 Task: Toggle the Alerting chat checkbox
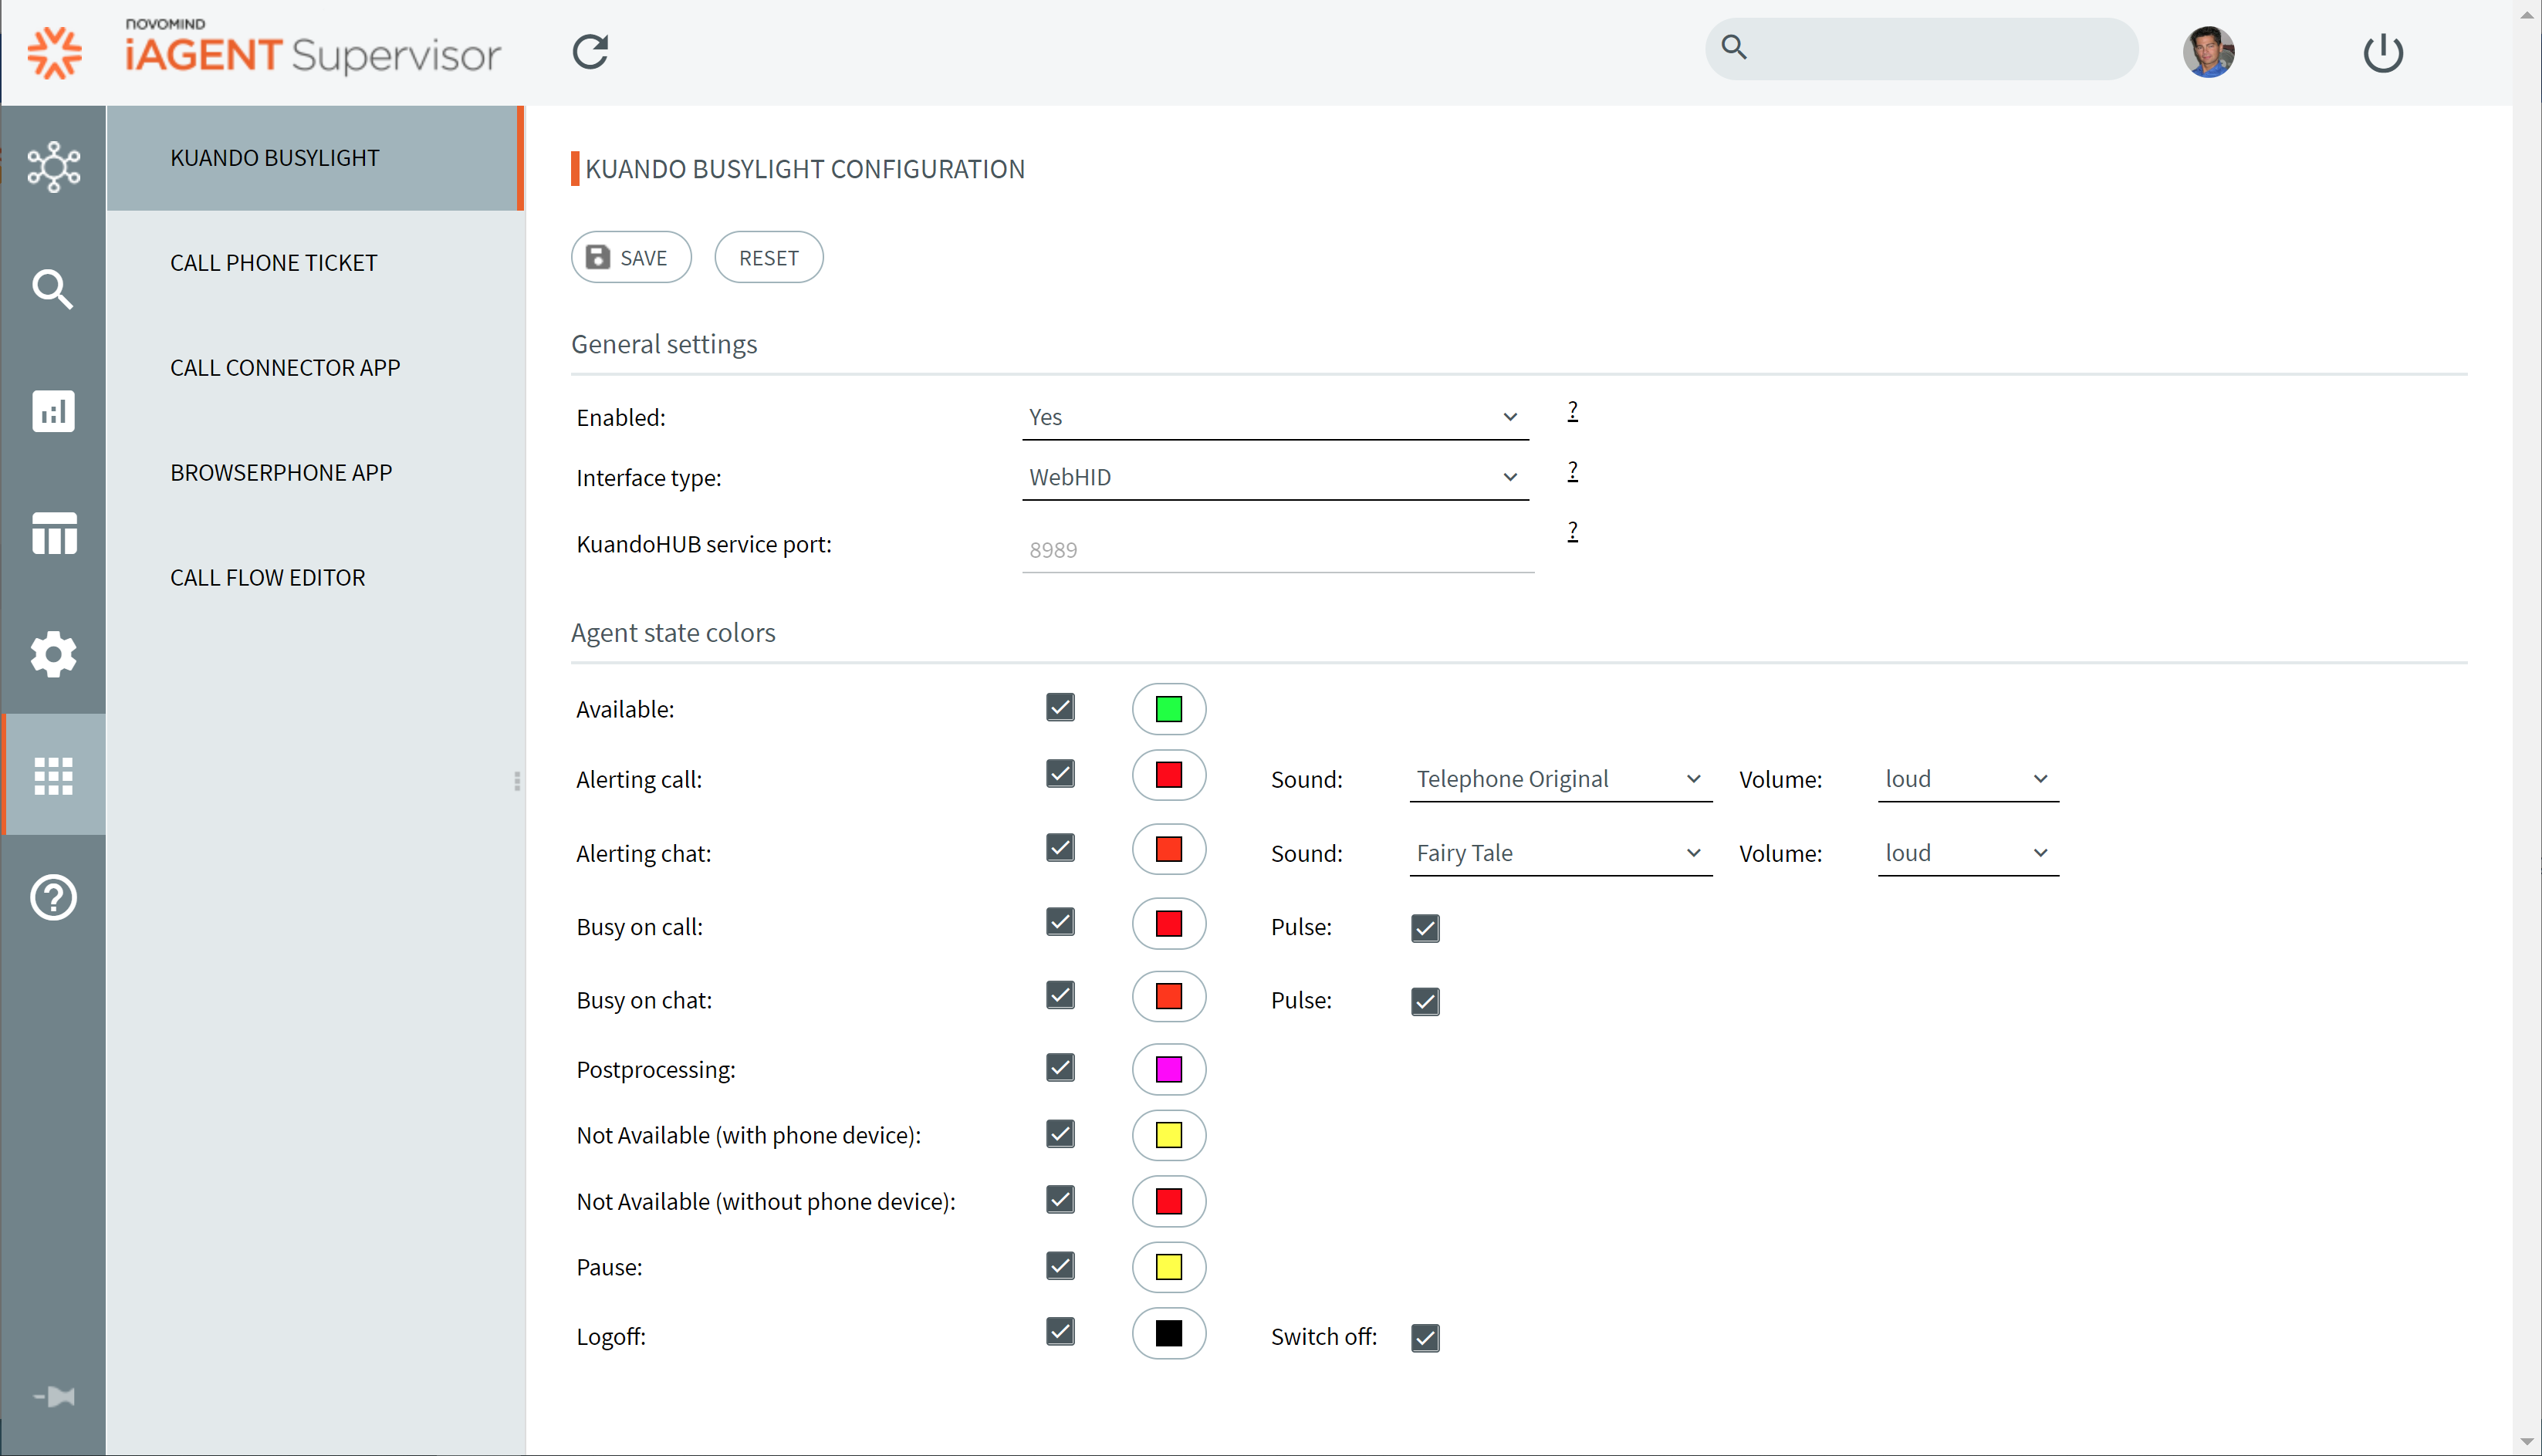point(1060,847)
